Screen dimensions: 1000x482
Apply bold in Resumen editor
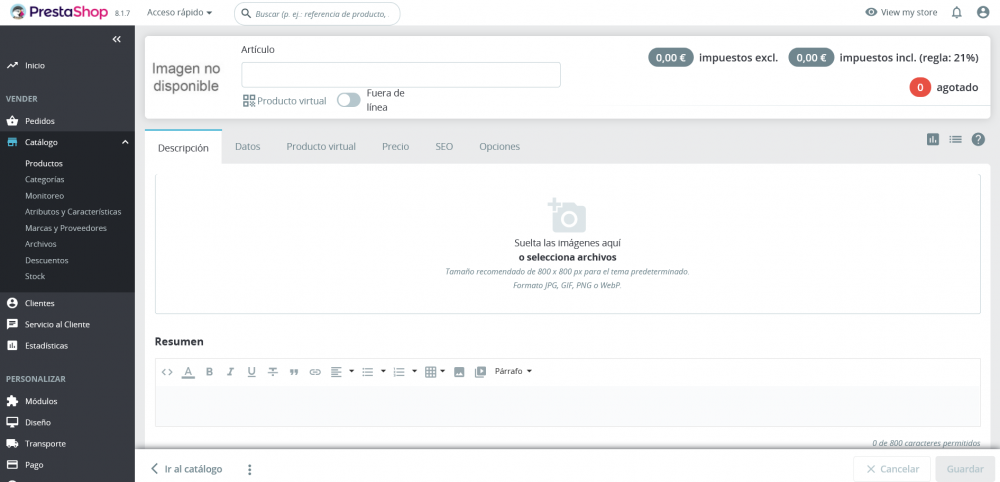209,372
